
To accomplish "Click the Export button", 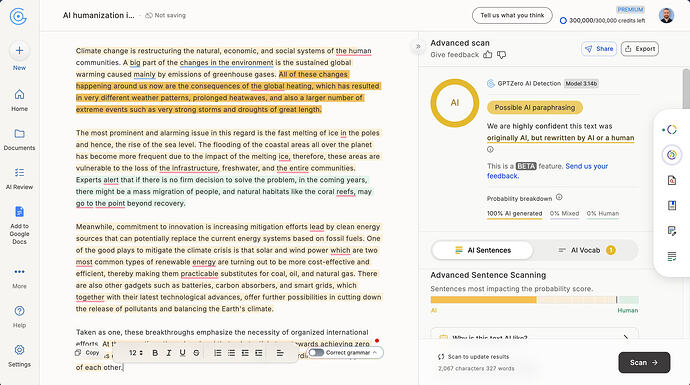I will click(x=640, y=49).
